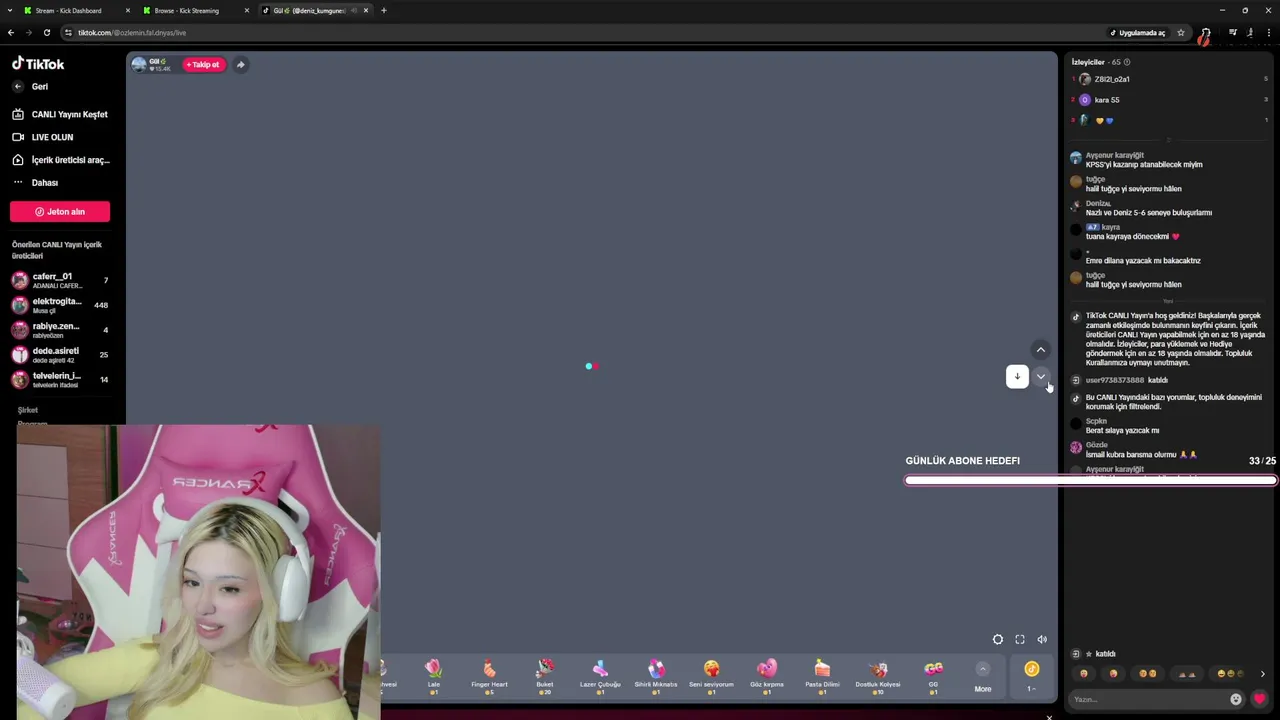1280x720 pixels.
Task: Send the Sihirli Mıknatıs gift
Action: click(x=656, y=676)
